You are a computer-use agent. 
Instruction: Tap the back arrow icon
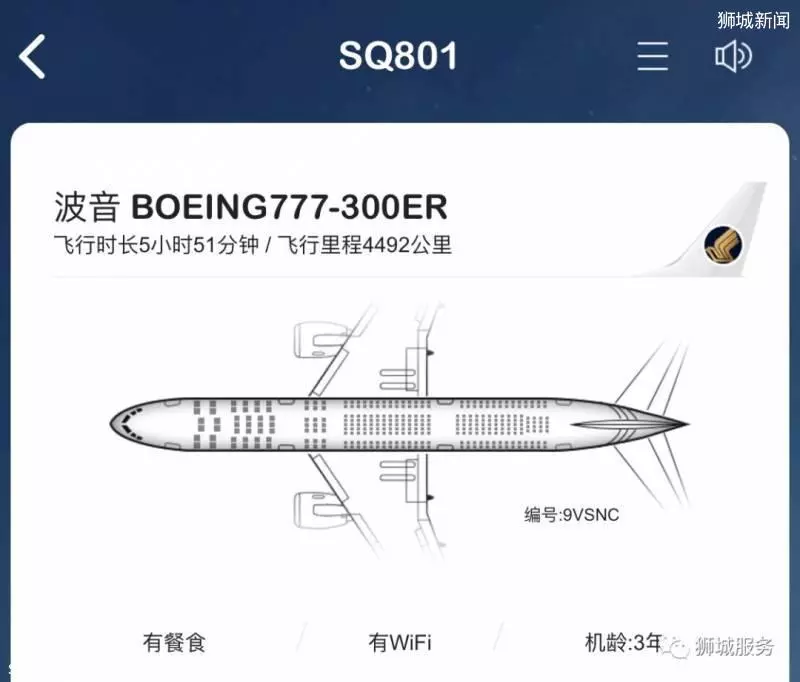(x=32, y=56)
